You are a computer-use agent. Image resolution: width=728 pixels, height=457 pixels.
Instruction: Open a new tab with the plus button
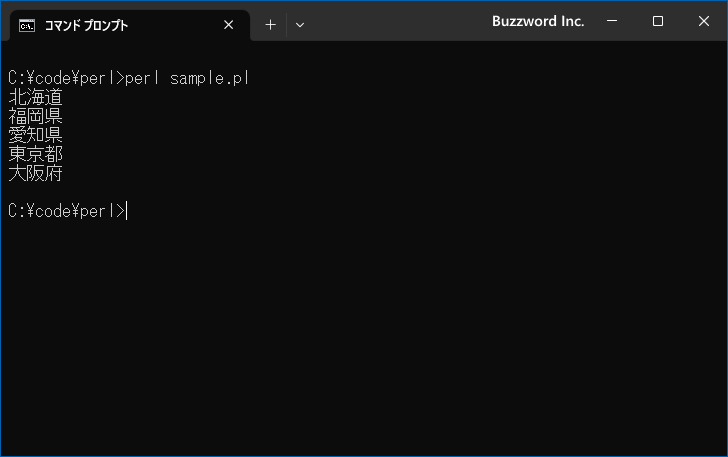(x=270, y=25)
